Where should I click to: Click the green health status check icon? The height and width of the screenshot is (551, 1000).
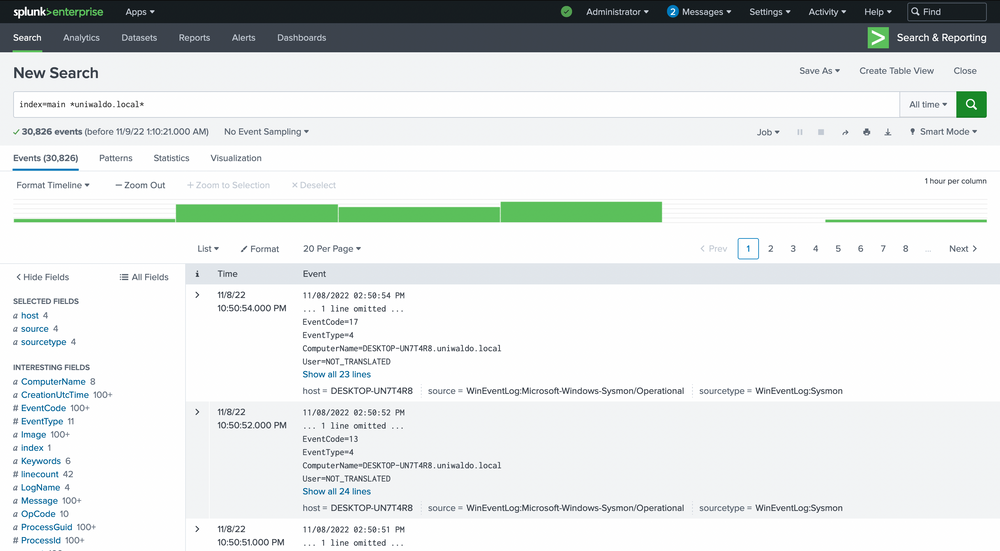(x=566, y=12)
